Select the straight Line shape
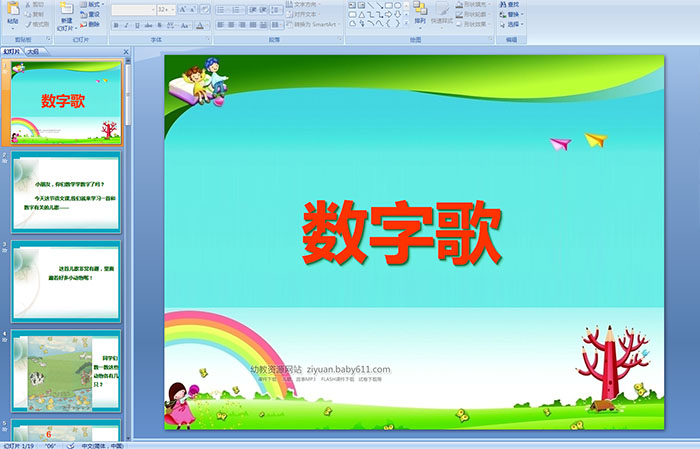This screenshot has height=449, width=700. point(370,5)
